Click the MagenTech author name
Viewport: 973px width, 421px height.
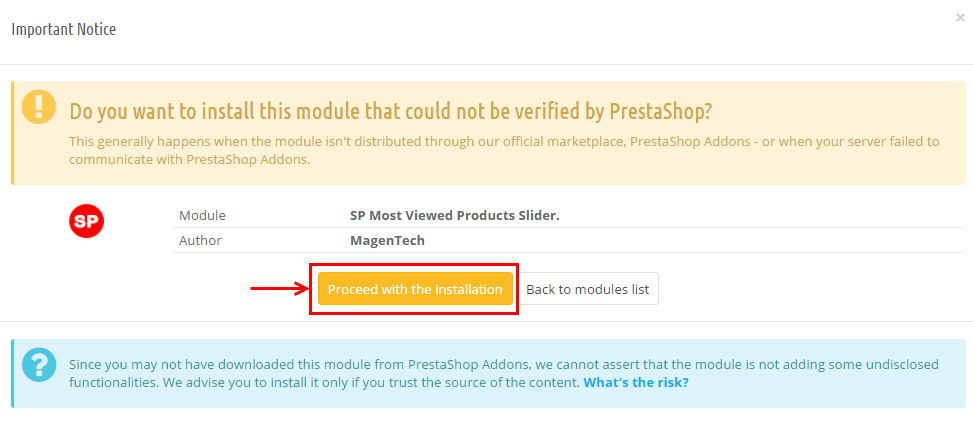[387, 240]
